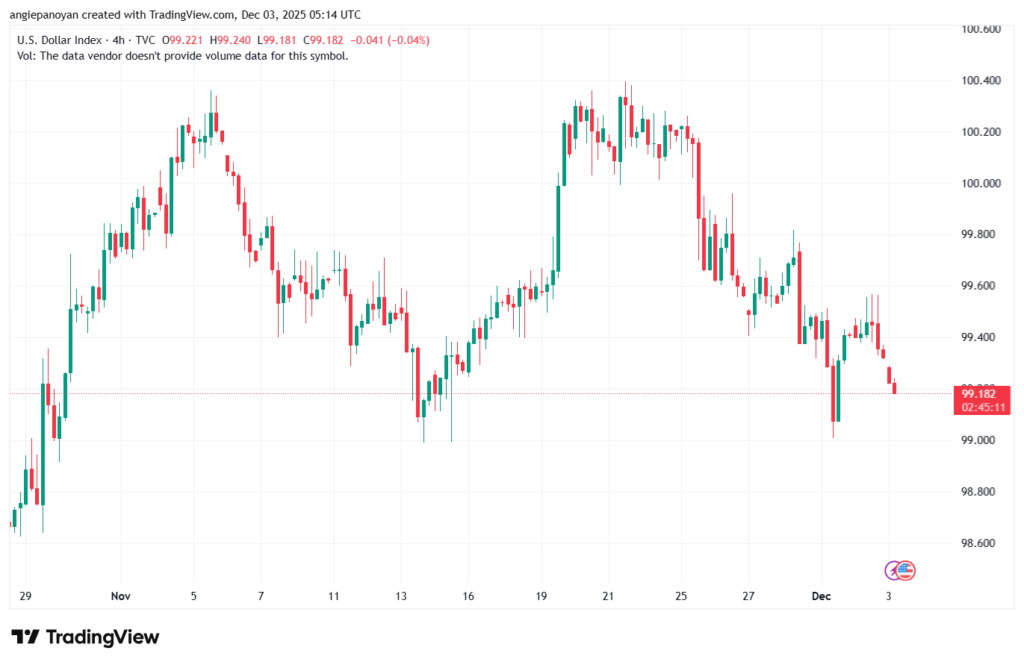This screenshot has width=1024, height=665.
Task: Click the purple event bubble on the timeline
Action: point(891,570)
